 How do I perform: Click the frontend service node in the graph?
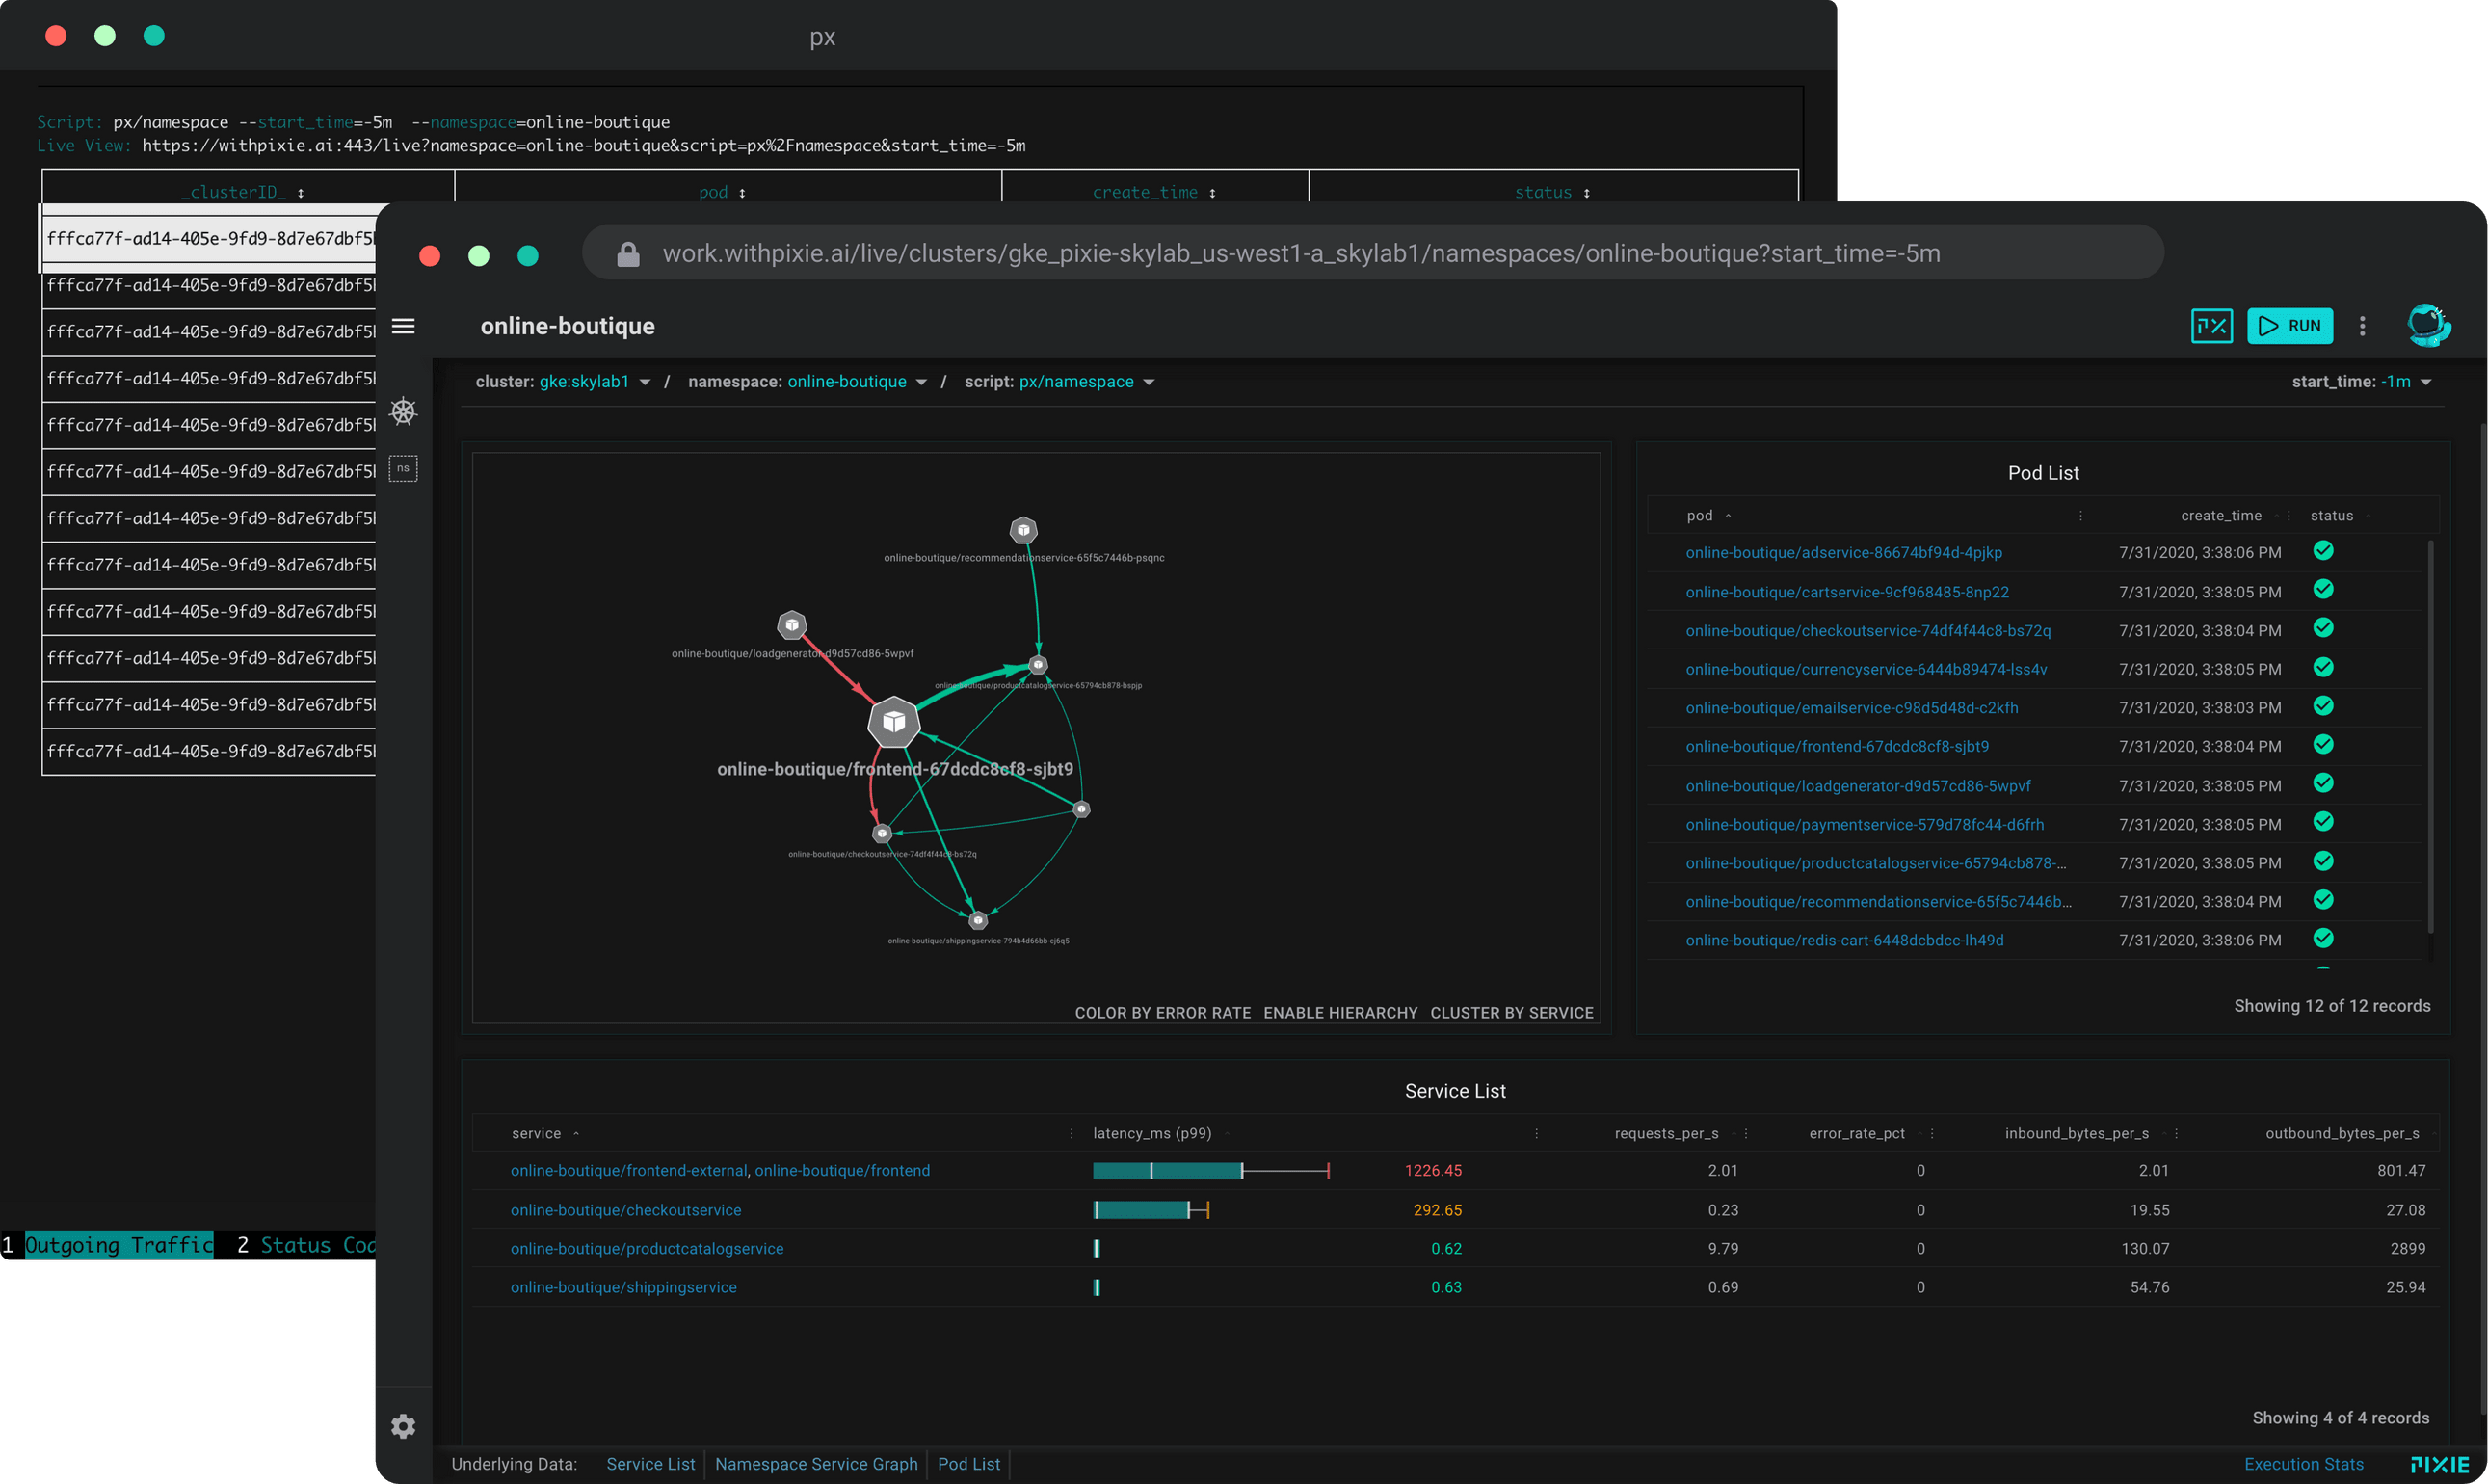pyautogui.click(x=893, y=721)
